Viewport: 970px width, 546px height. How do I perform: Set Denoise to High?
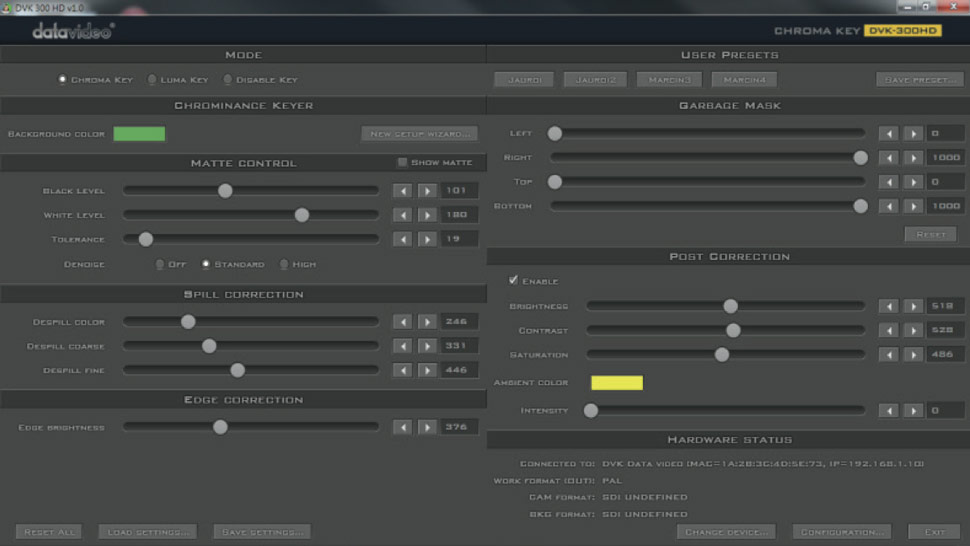284,265
